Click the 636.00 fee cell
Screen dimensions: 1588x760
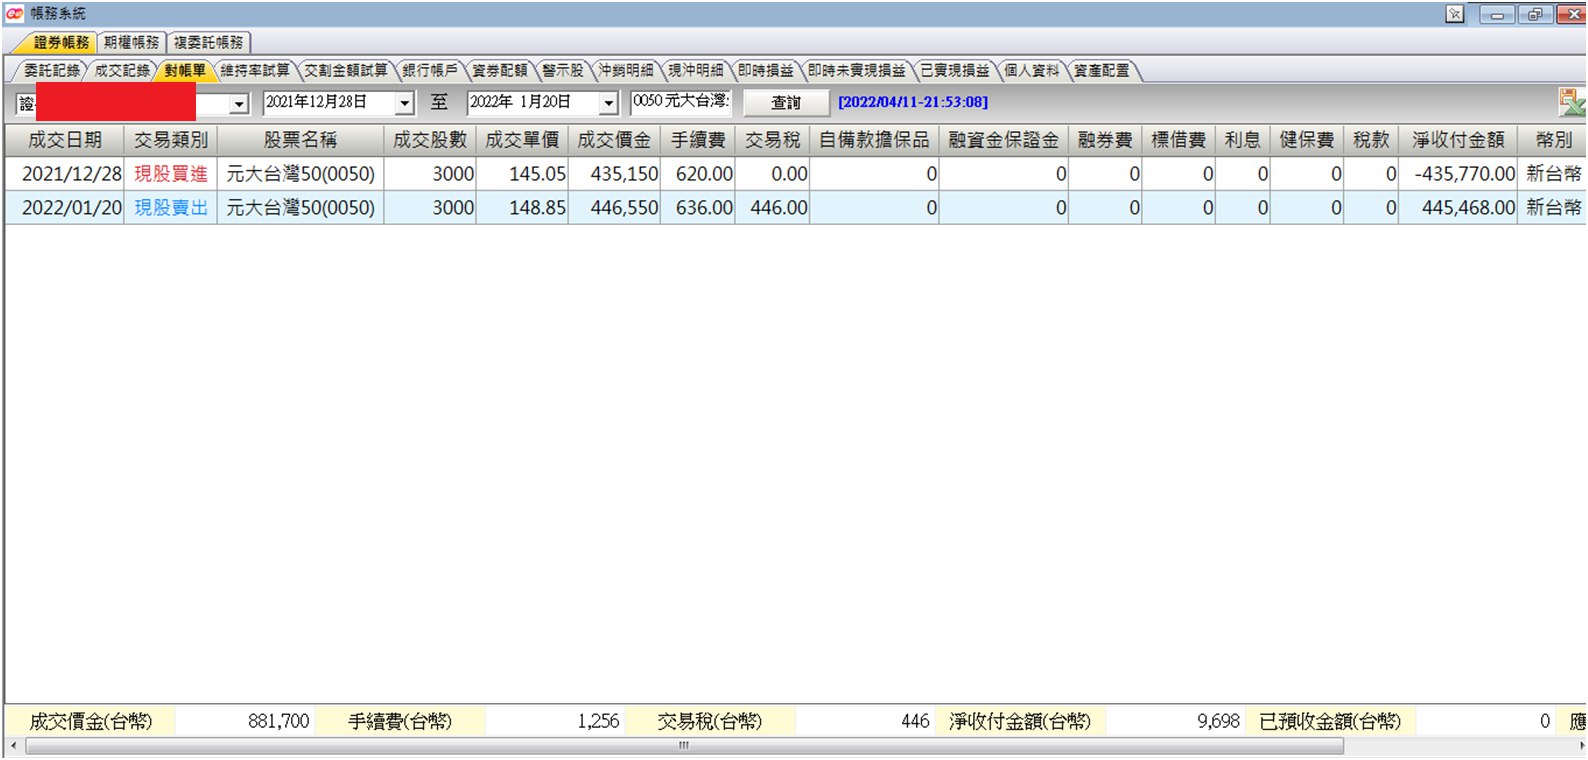click(x=698, y=208)
